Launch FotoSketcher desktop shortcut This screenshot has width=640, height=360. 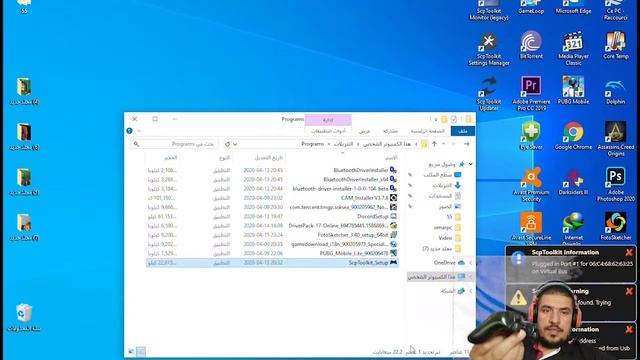[616, 226]
